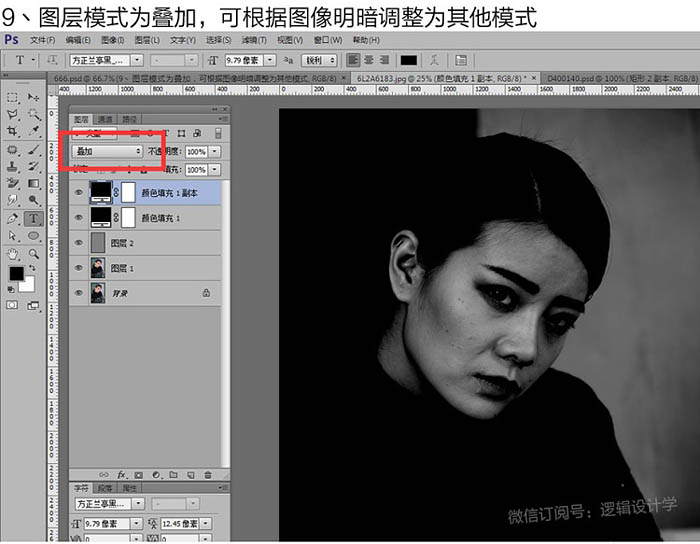Change the screen mode
The height and width of the screenshot is (544, 700).
tap(33, 306)
